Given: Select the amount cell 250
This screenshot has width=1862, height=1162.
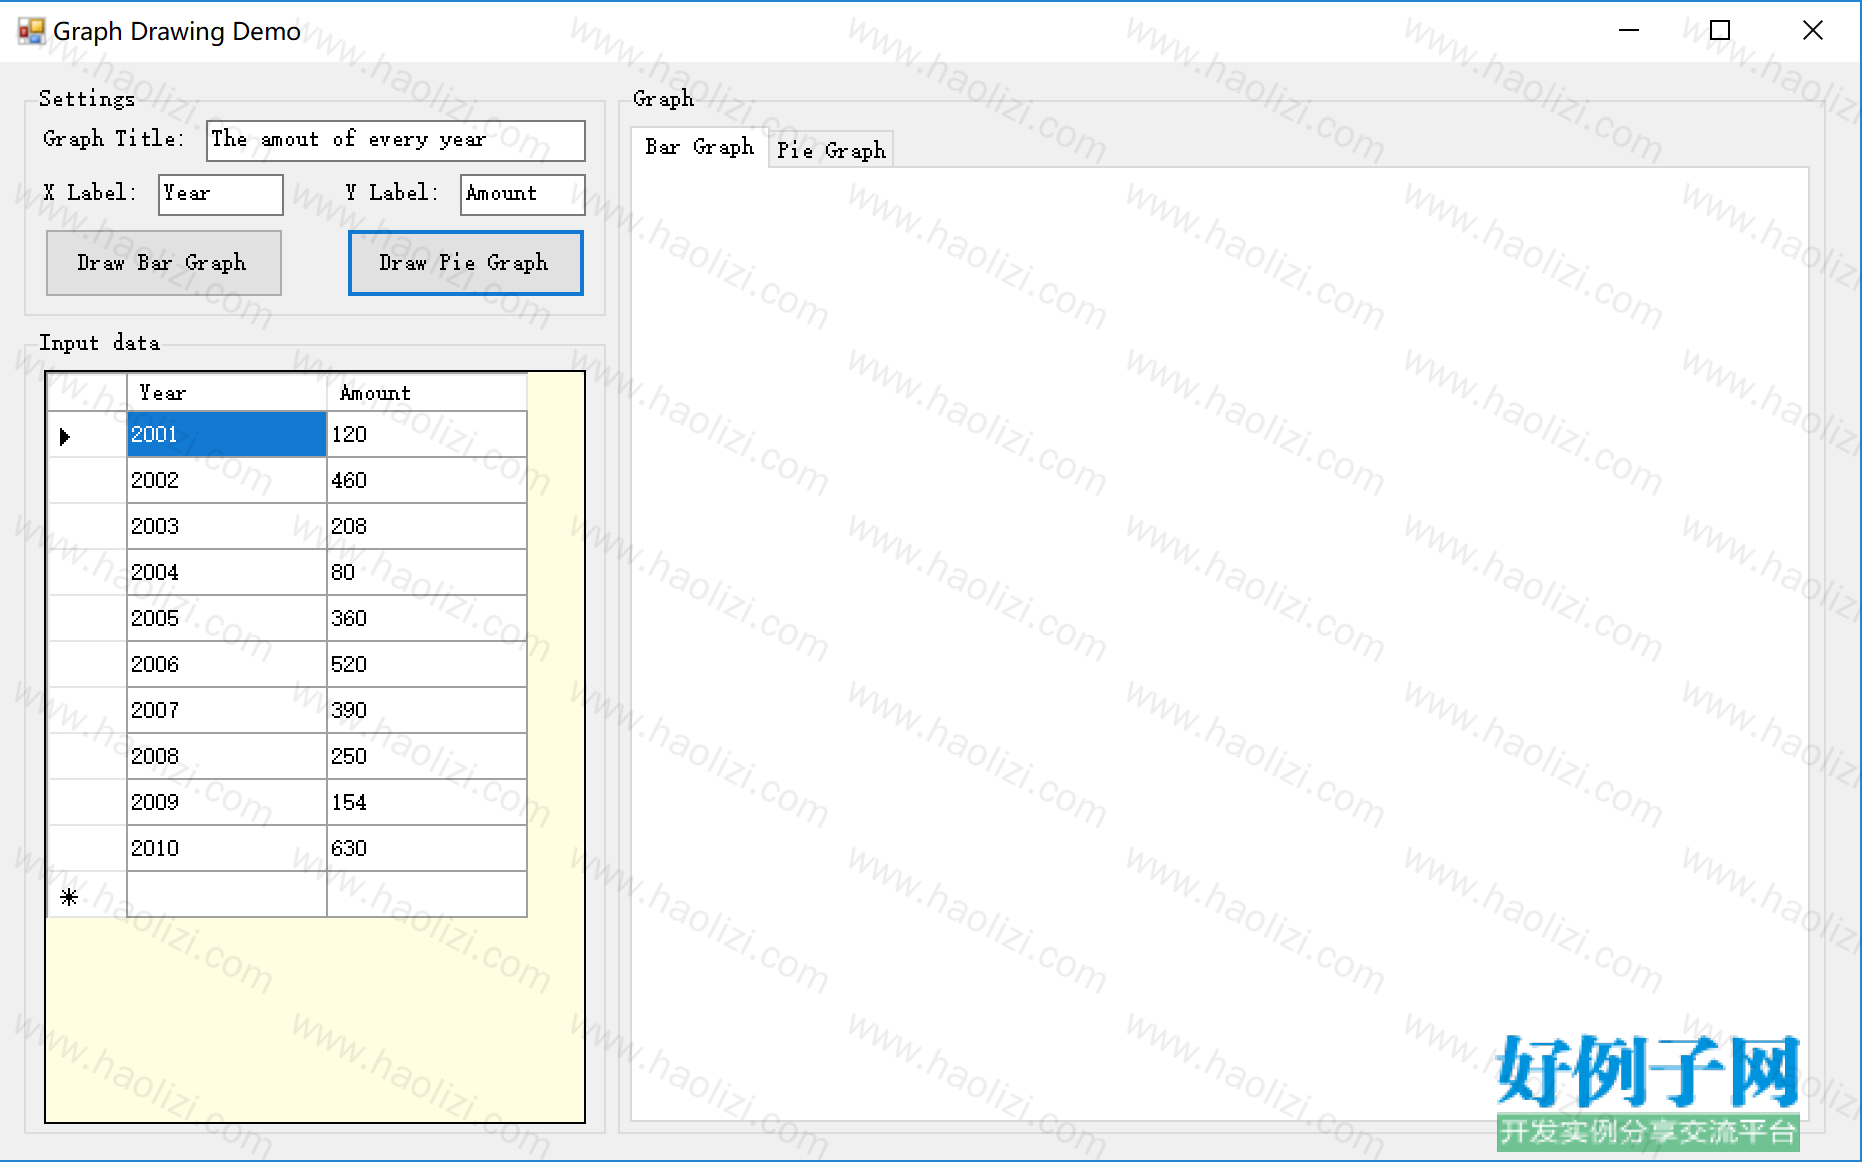Looking at the screenshot, I should [x=427, y=757].
